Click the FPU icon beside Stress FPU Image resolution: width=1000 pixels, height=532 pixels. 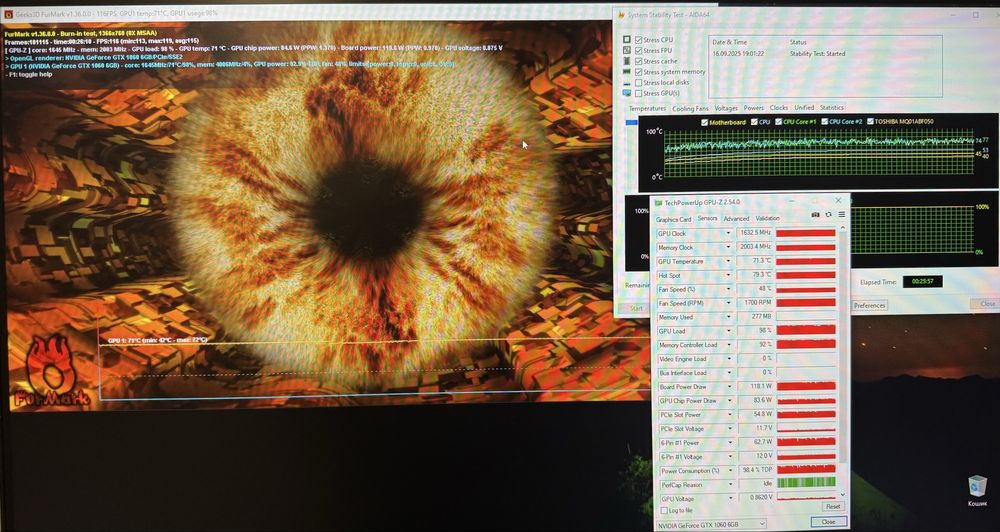pos(628,50)
